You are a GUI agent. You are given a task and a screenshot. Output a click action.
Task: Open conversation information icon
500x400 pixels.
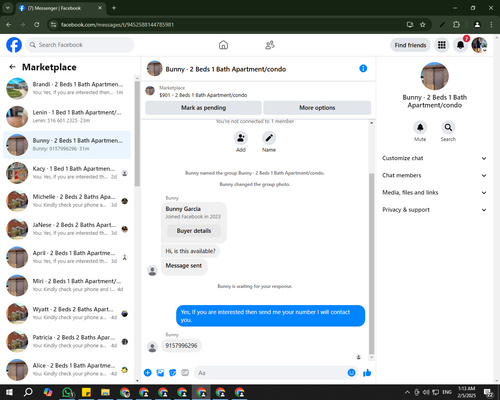click(x=363, y=68)
